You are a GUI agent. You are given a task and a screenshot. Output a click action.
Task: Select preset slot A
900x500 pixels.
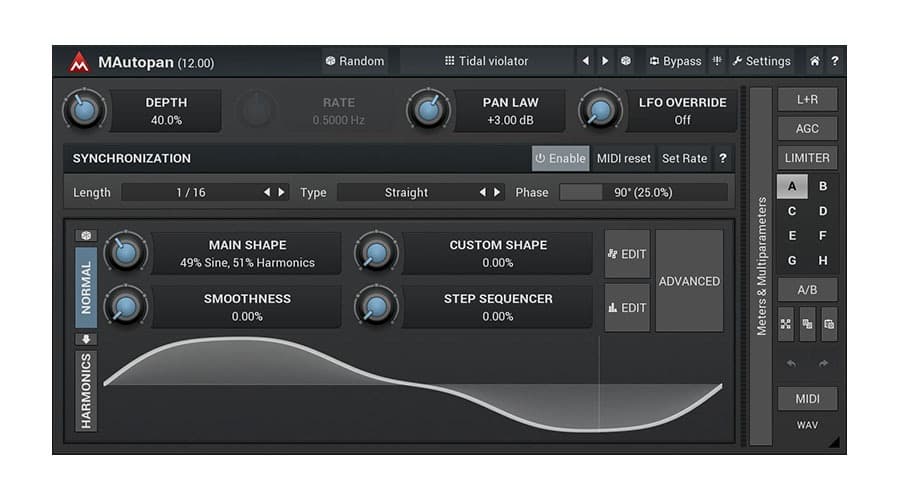792,186
